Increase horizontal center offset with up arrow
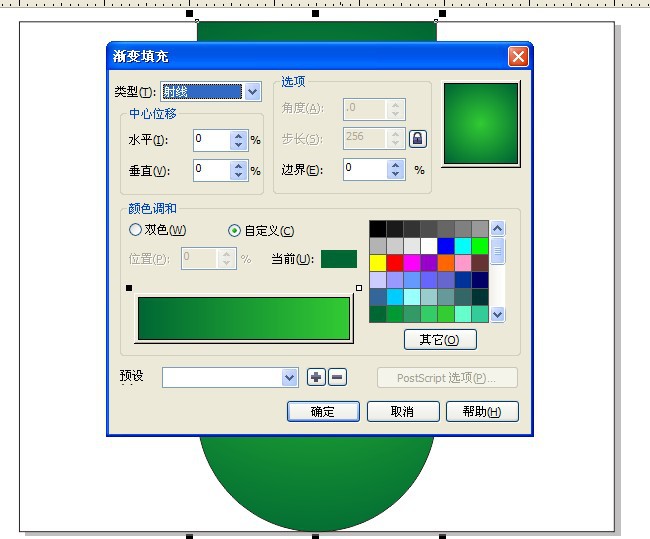The width and height of the screenshot is (650, 539). 238,136
